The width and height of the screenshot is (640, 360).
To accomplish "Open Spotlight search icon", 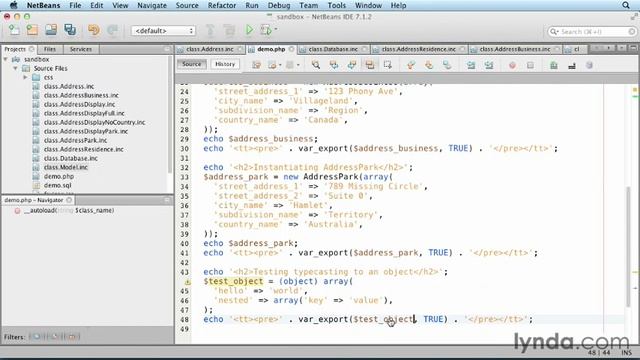I will click(626, 5).
